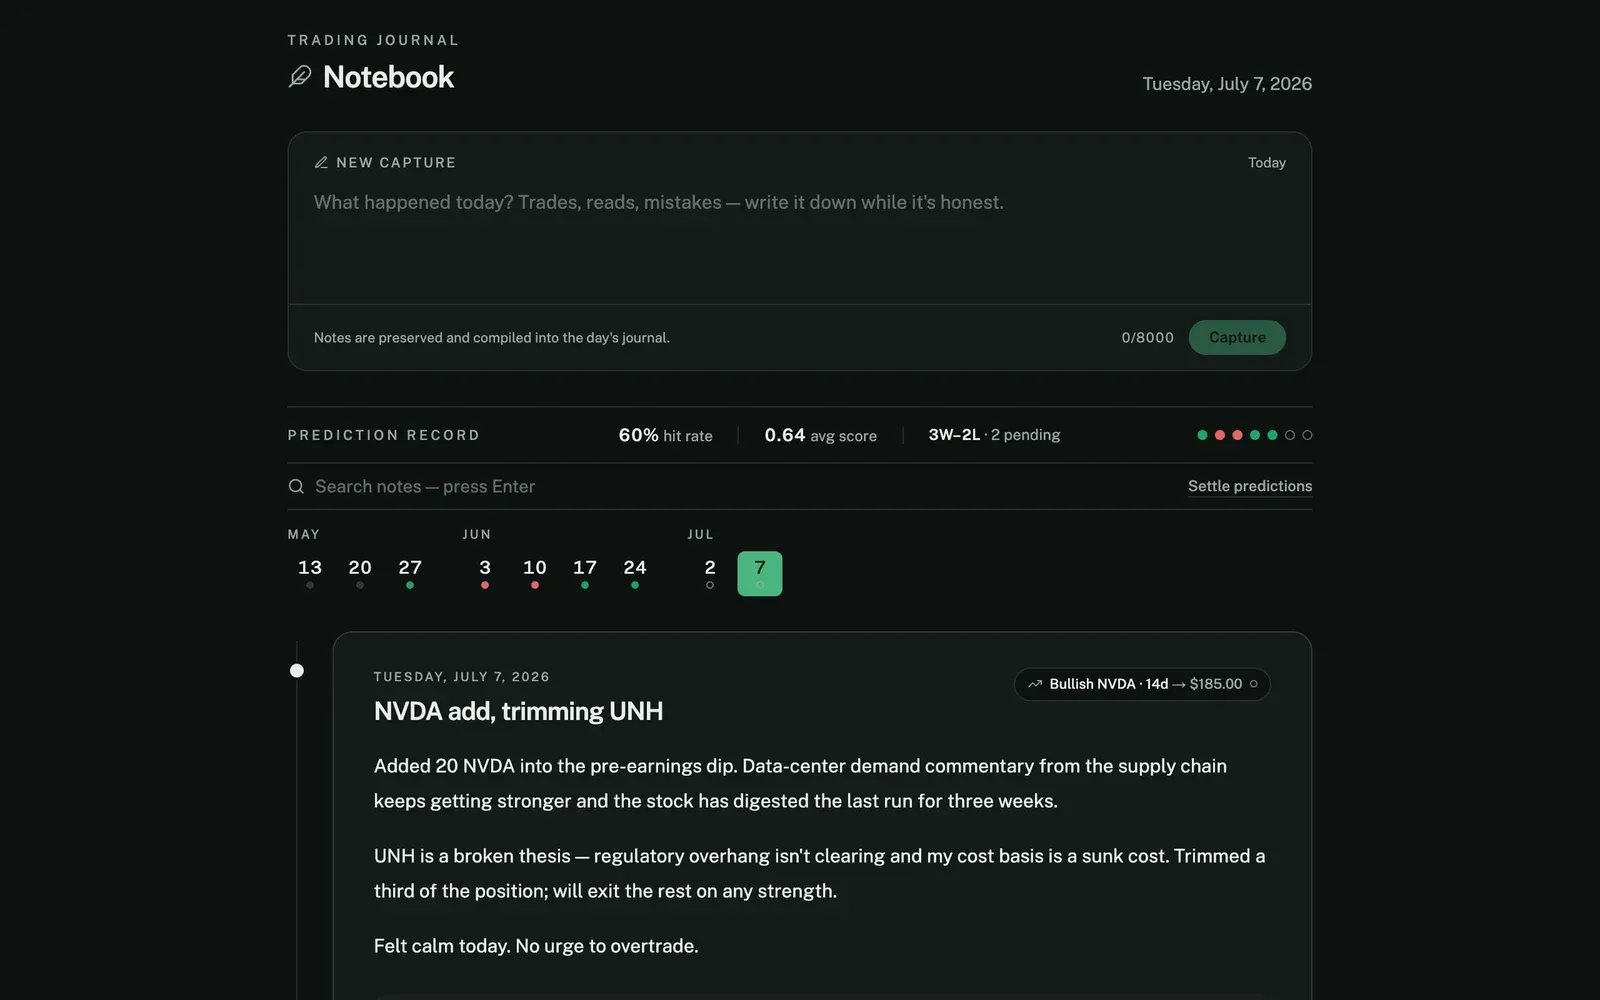
Task: Click the Notebook title
Action: tap(388, 77)
